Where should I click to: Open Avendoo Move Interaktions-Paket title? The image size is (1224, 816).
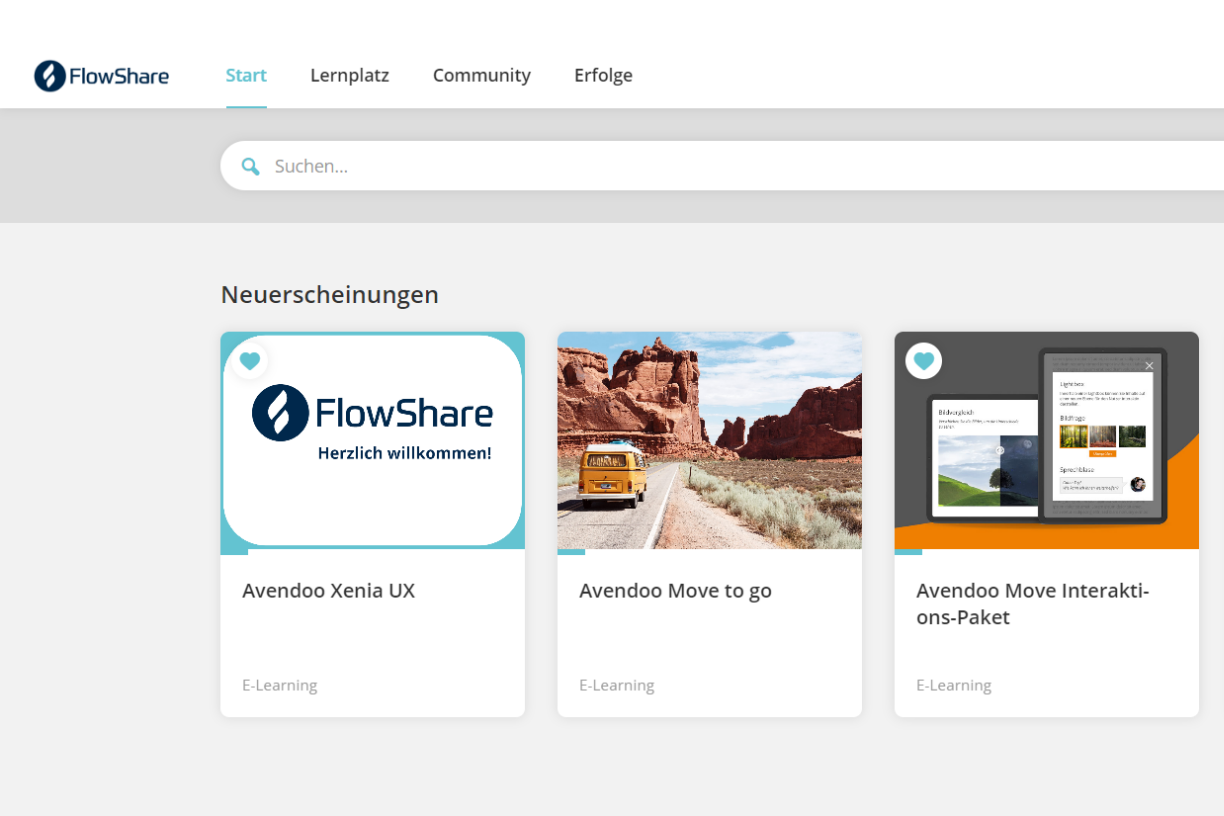(1033, 604)
